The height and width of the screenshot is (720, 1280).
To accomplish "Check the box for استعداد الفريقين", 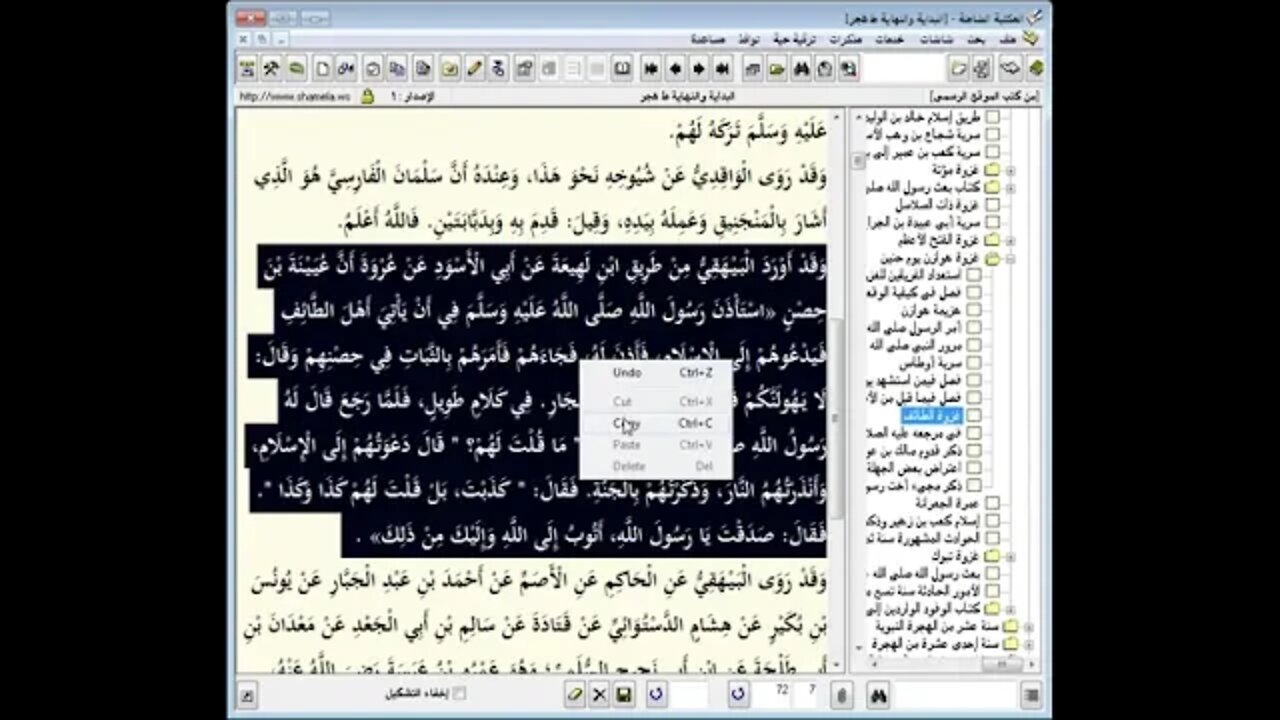I will tap(974, 274).
